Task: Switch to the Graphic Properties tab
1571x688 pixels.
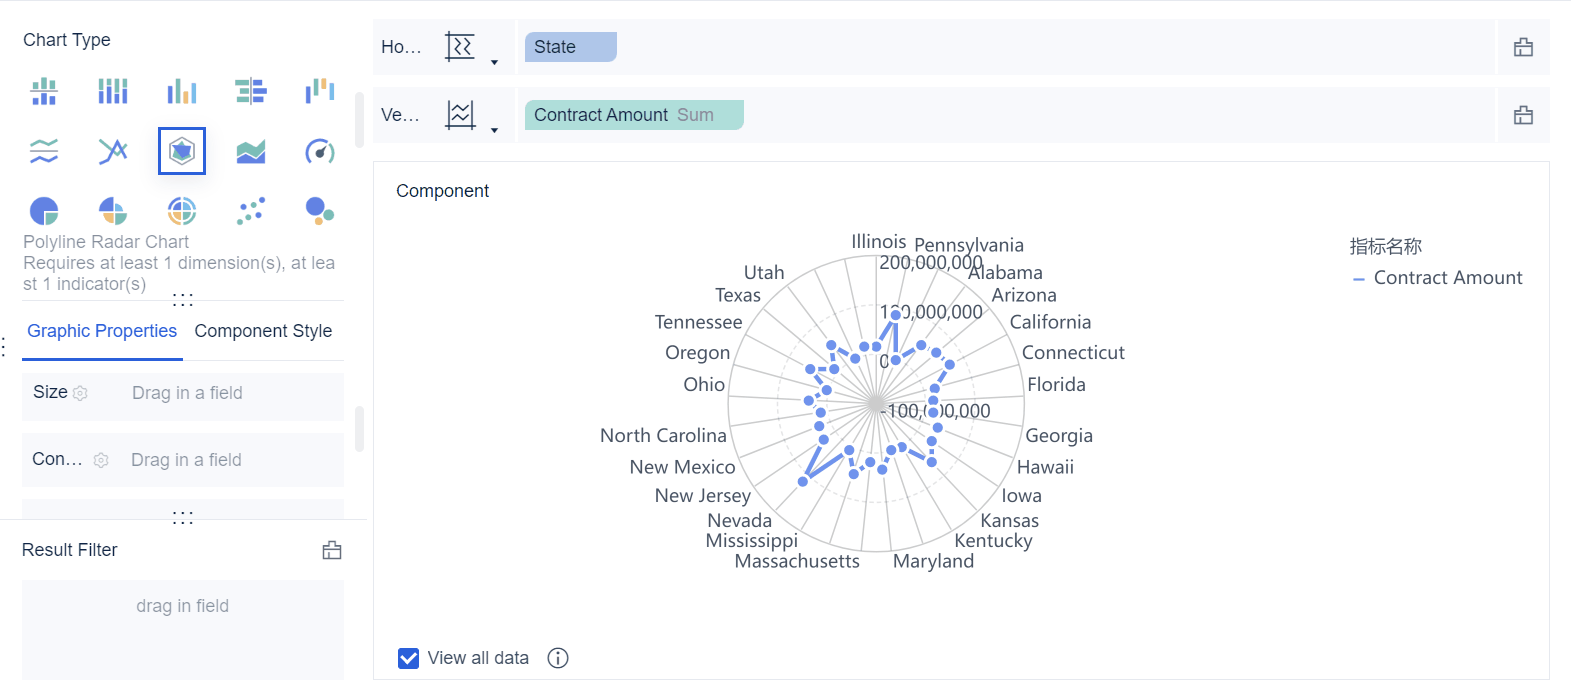Action: 102,331
